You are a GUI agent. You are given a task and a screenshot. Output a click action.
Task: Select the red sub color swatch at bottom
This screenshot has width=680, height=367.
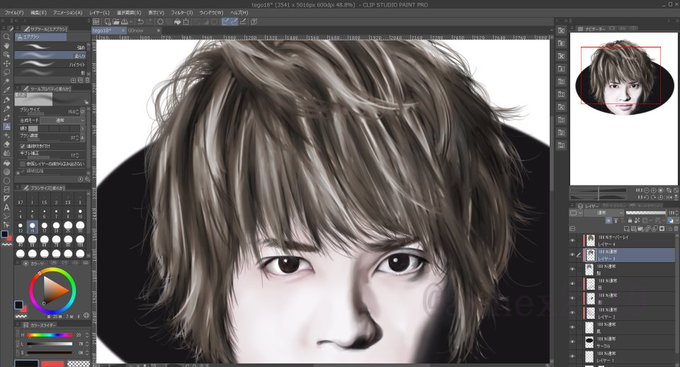[52, 364]
